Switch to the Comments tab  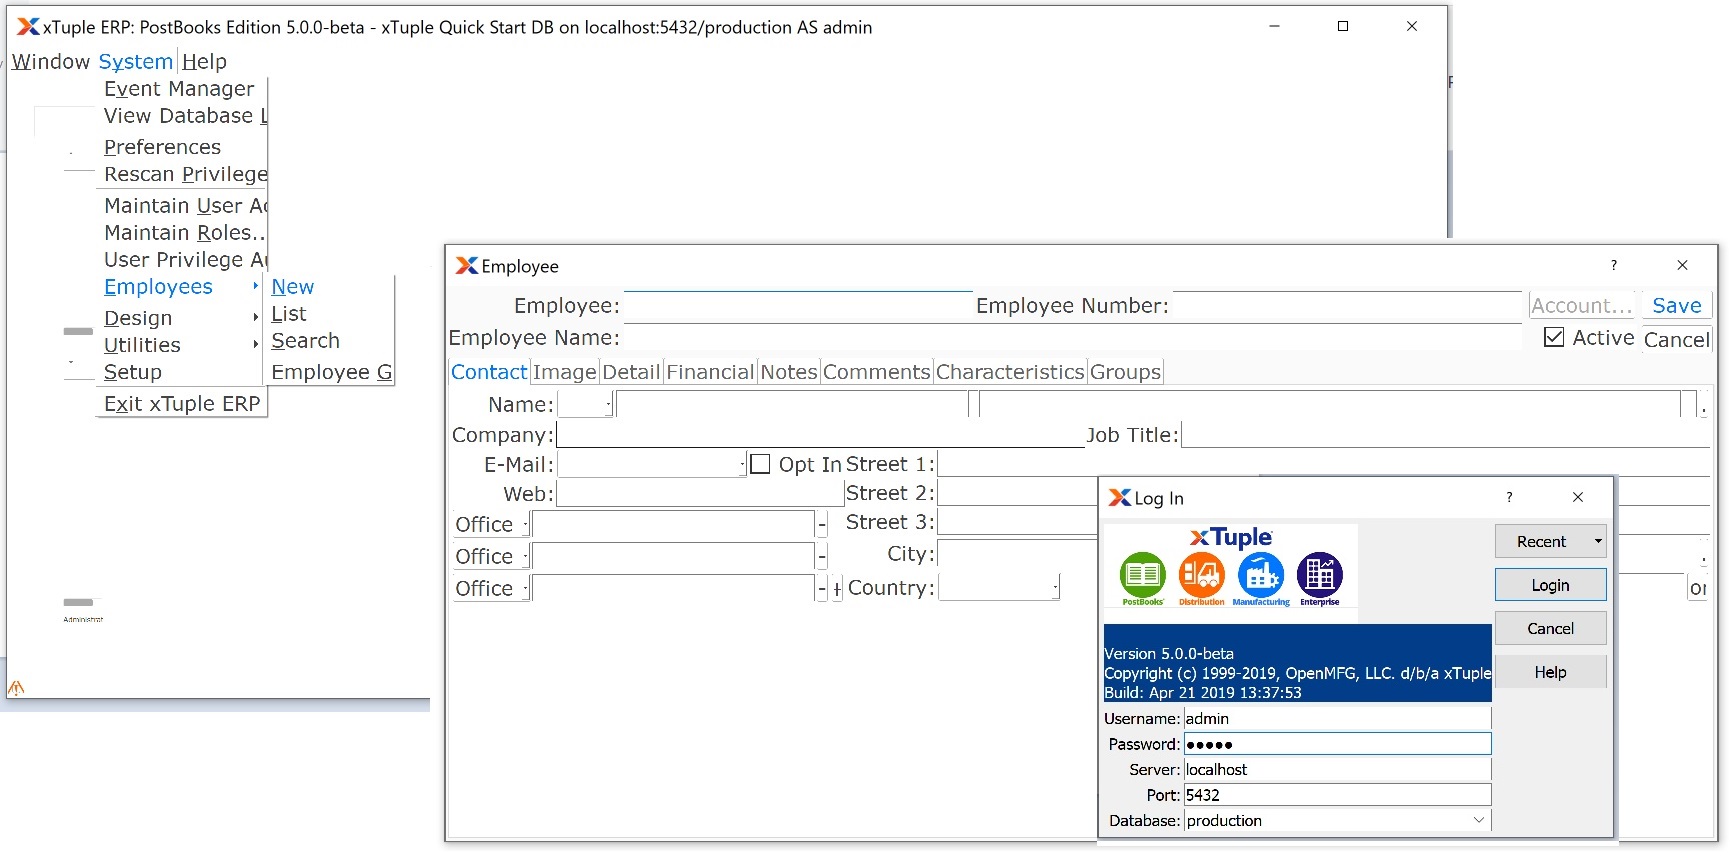[x=877, y=372]
